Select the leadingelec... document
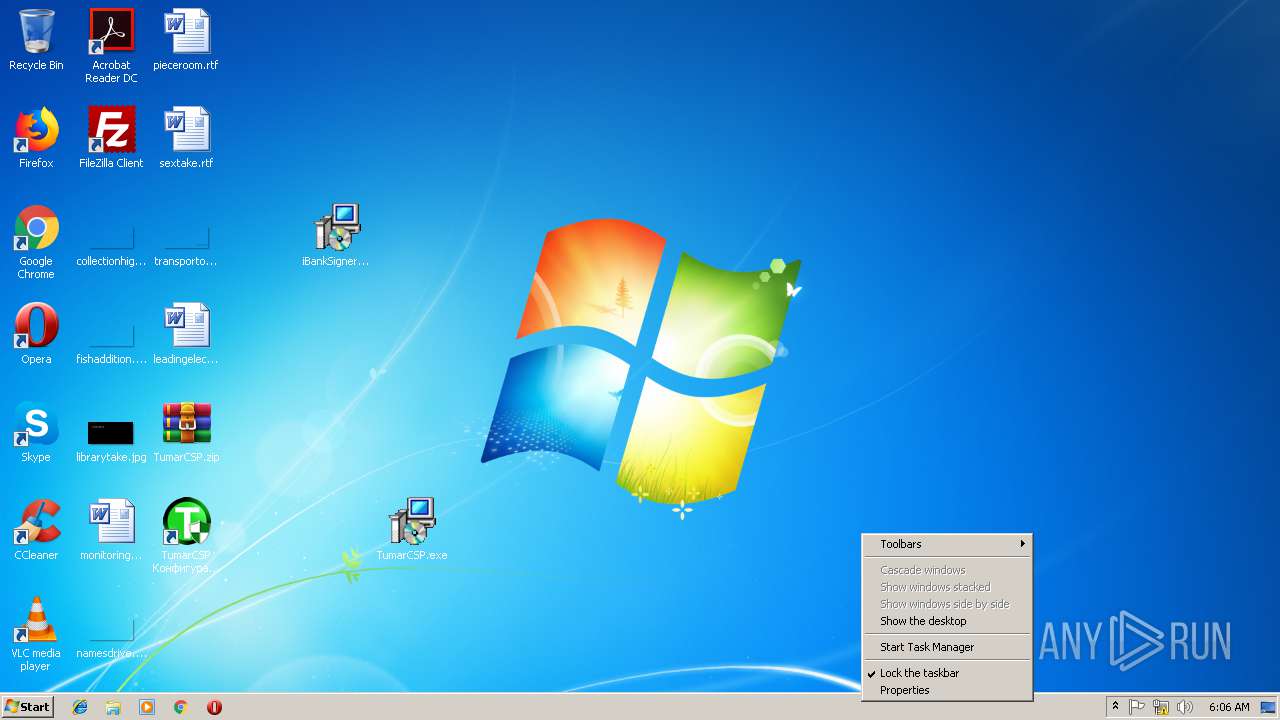The width and height of the screenshot is (1280, 720). click(x=186, y=334)
